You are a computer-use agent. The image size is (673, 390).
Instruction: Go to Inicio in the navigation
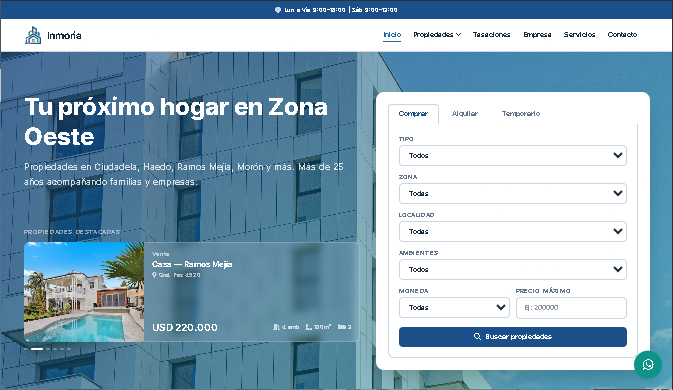[x=392, y=34]
